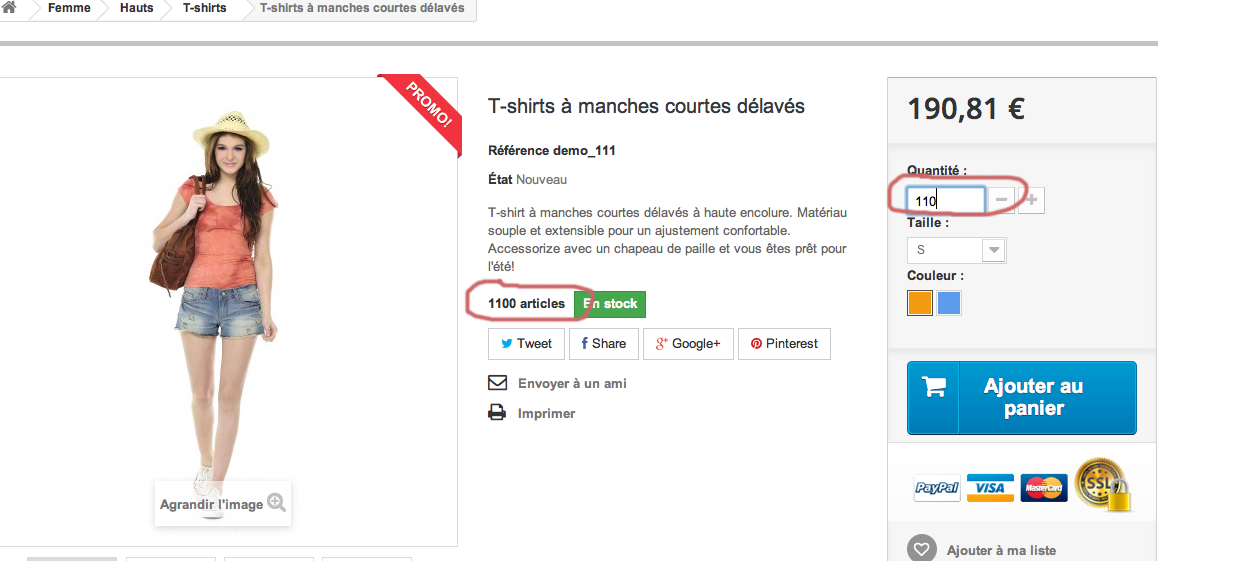The width and height of the screenshot is (1252, 561).
Task: Share product on Google+ button
Action: tap(688, 344)
